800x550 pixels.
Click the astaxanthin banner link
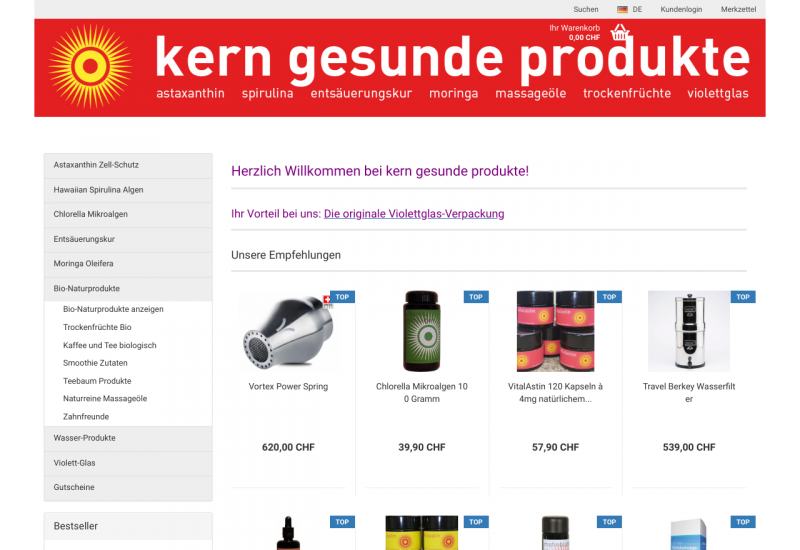[x=190, y=93]
